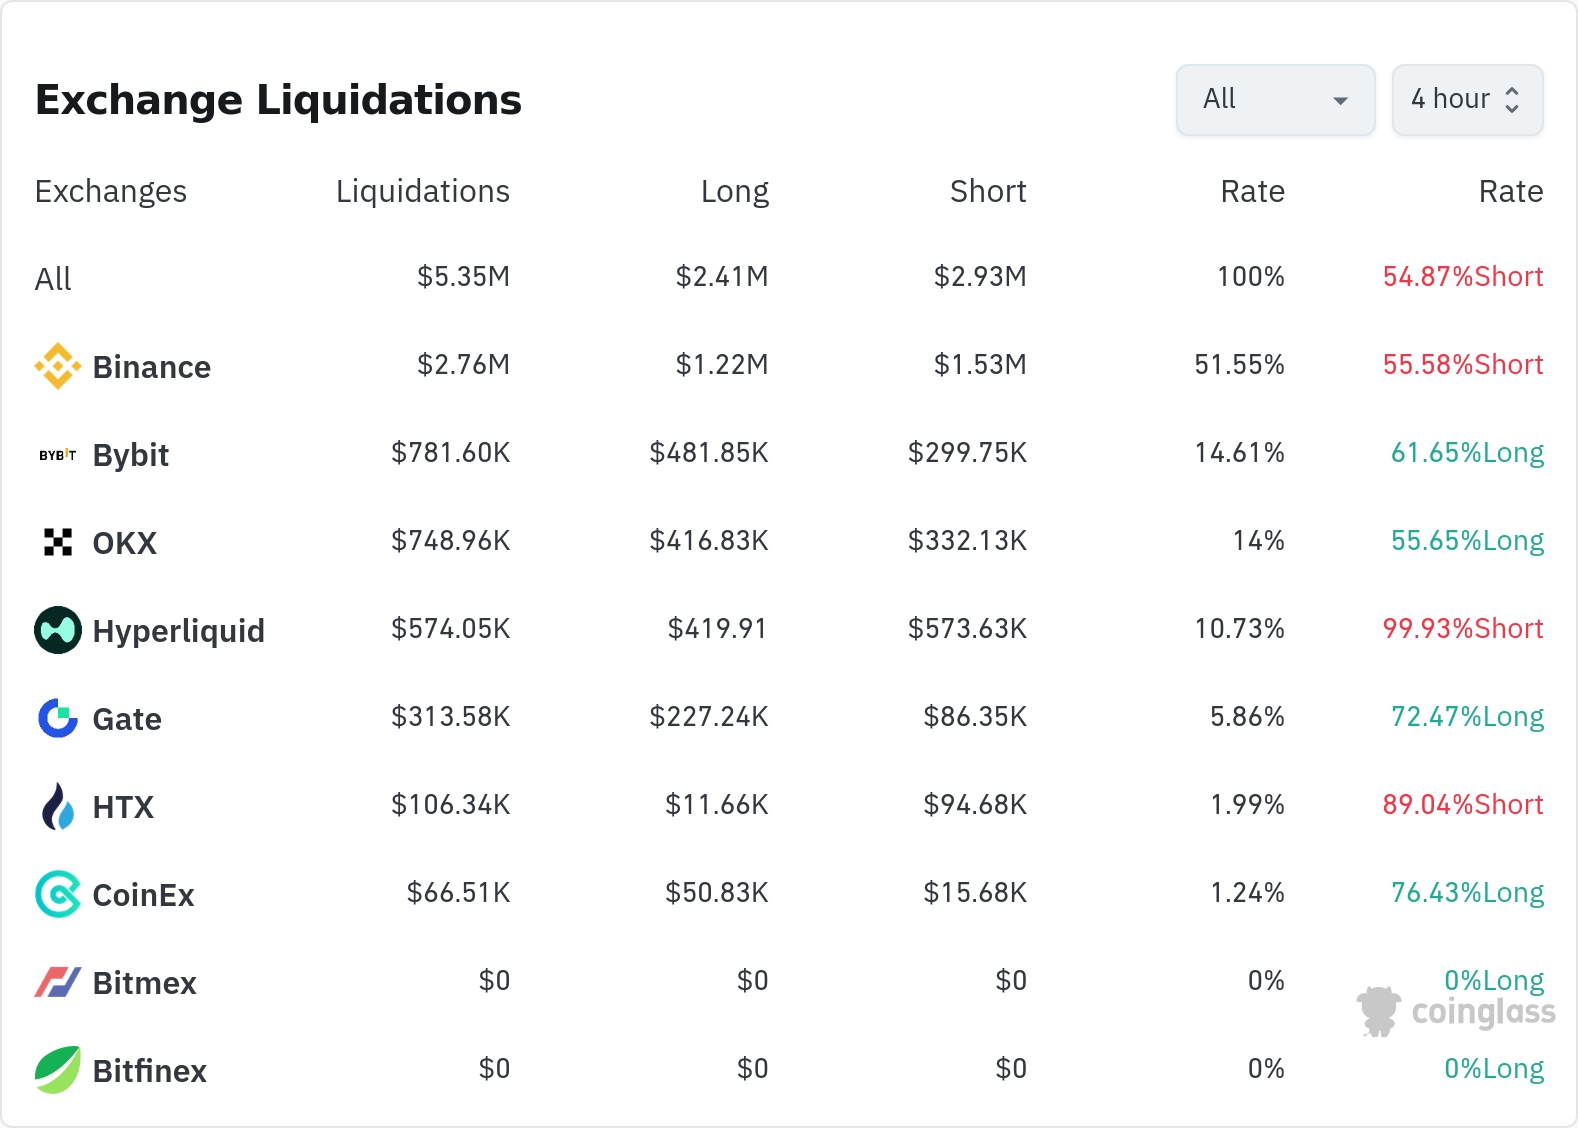The height and width of the screenshot is (1128, 1578).
Task: Select the 'All' exchanges summary row
Action: pyautogui.click(x=54, y=278)
